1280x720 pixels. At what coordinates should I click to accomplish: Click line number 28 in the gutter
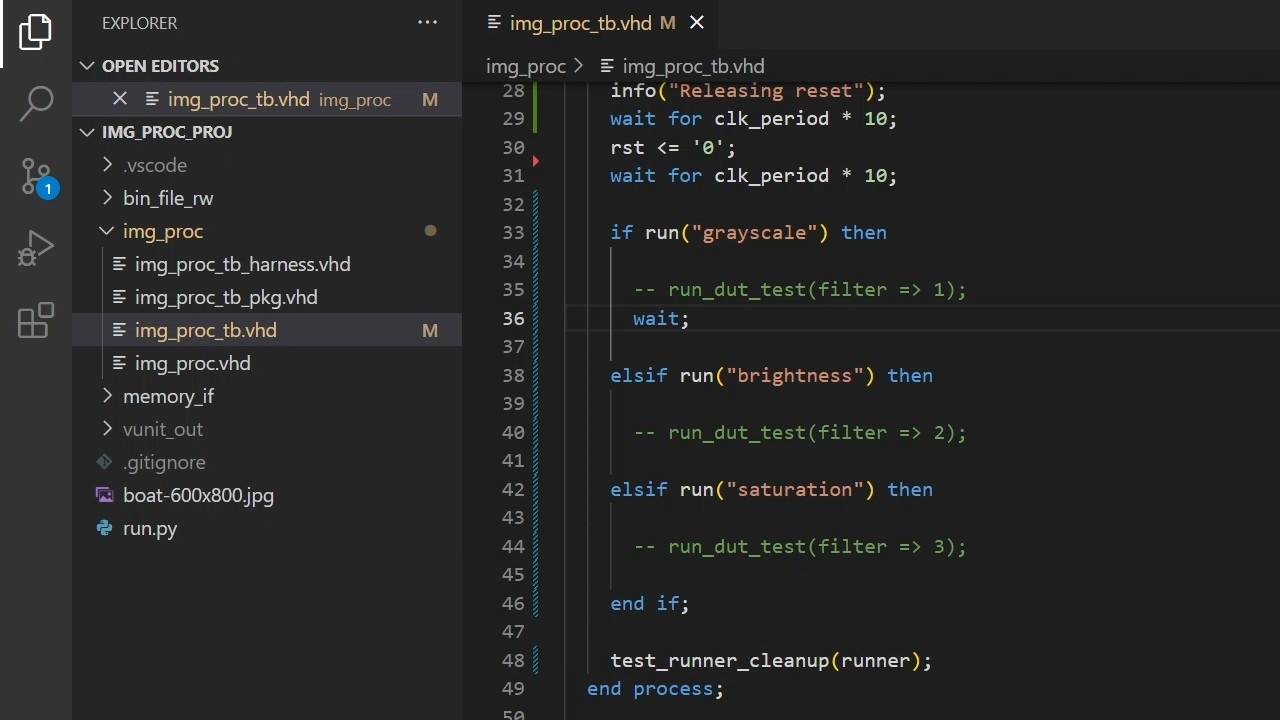[x=513, y=91]
